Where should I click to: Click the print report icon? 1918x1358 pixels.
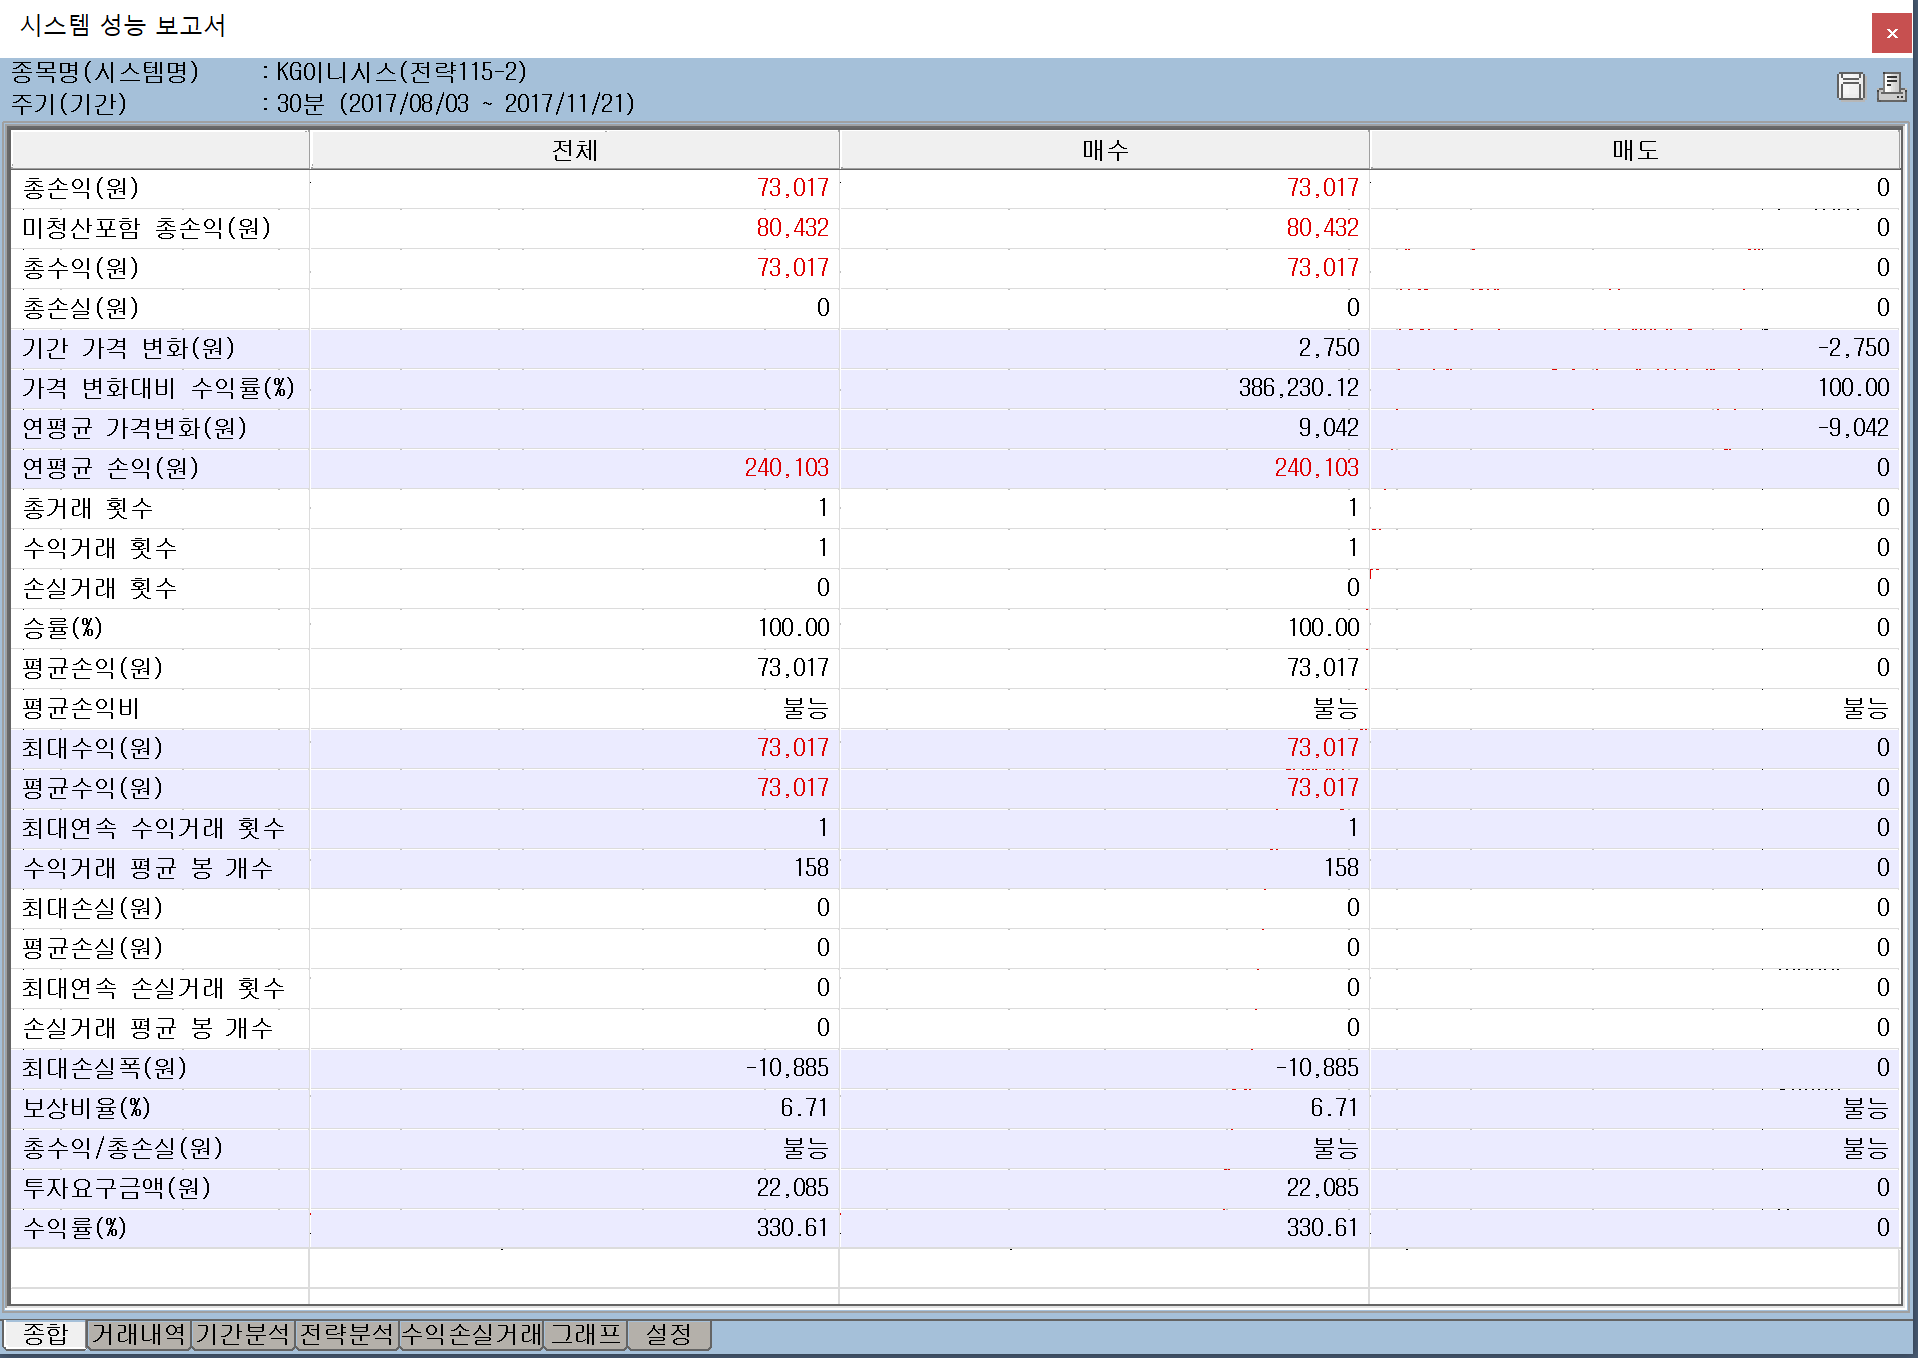click(1890, 87)
